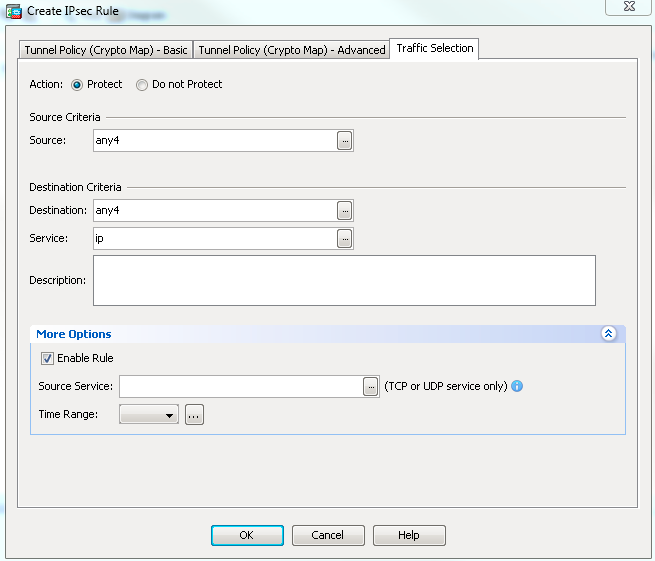This screenshot has height=561, width=655.
Task: Switch to Tunnel Policy (Crypto Map) - Basic tab
Action: click(x=106, y=50)
